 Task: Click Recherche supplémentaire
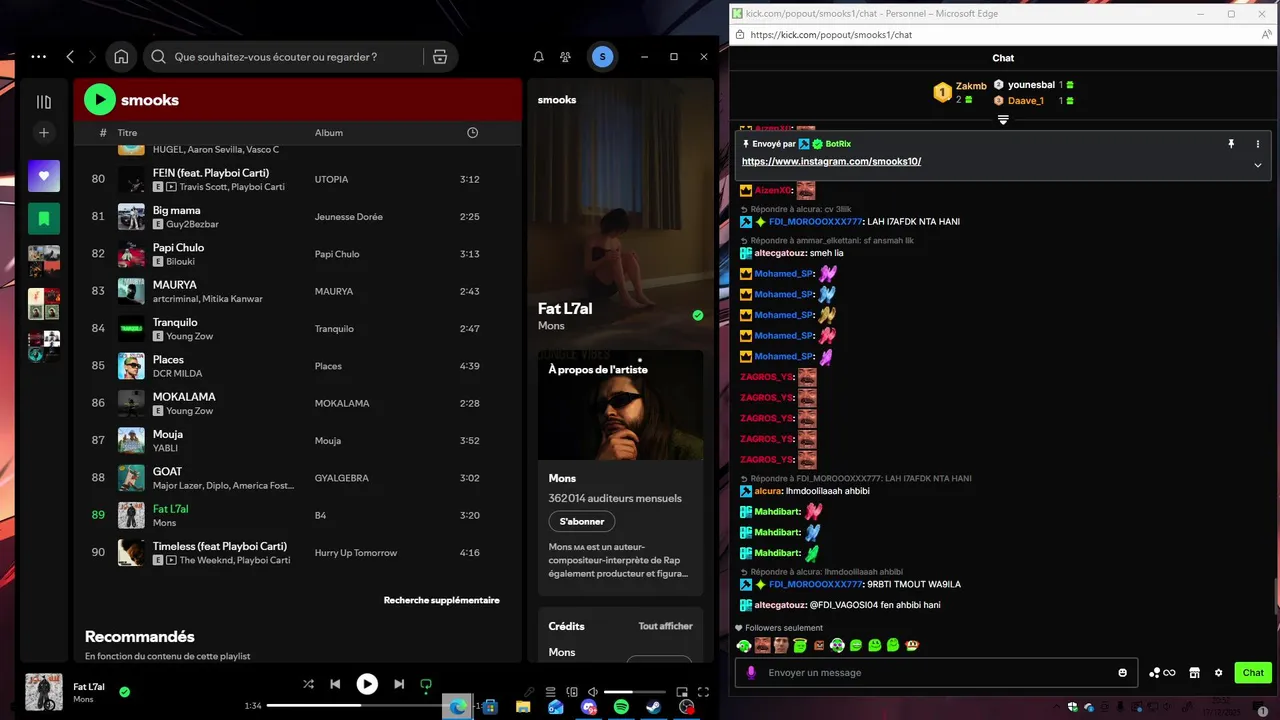click(442, 600)
